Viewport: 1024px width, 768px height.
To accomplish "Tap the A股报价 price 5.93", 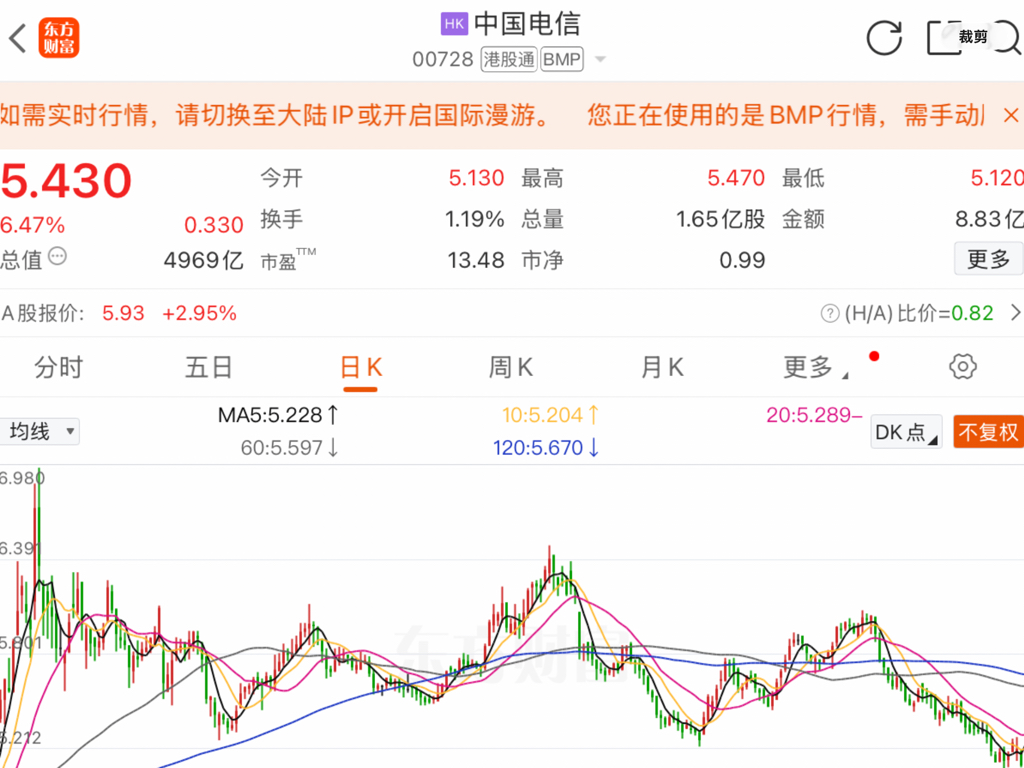I will tap(123, 313).
